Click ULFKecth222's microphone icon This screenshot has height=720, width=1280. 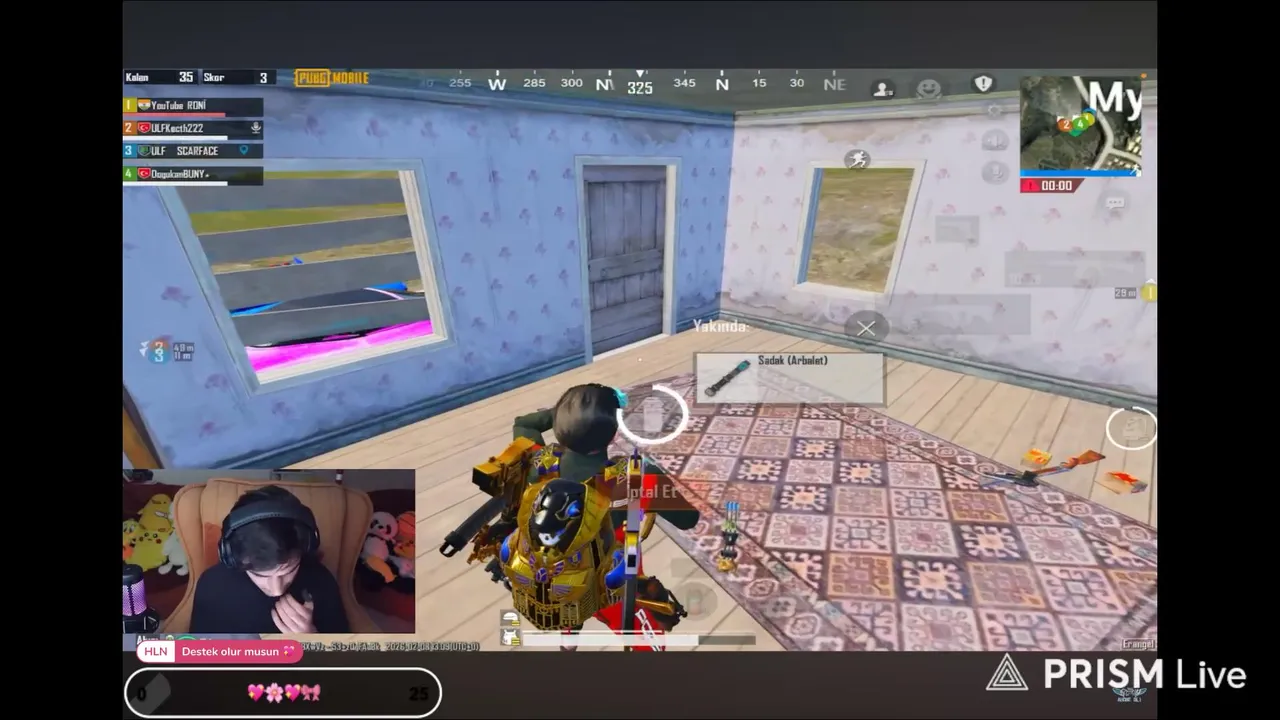(256, 128)
